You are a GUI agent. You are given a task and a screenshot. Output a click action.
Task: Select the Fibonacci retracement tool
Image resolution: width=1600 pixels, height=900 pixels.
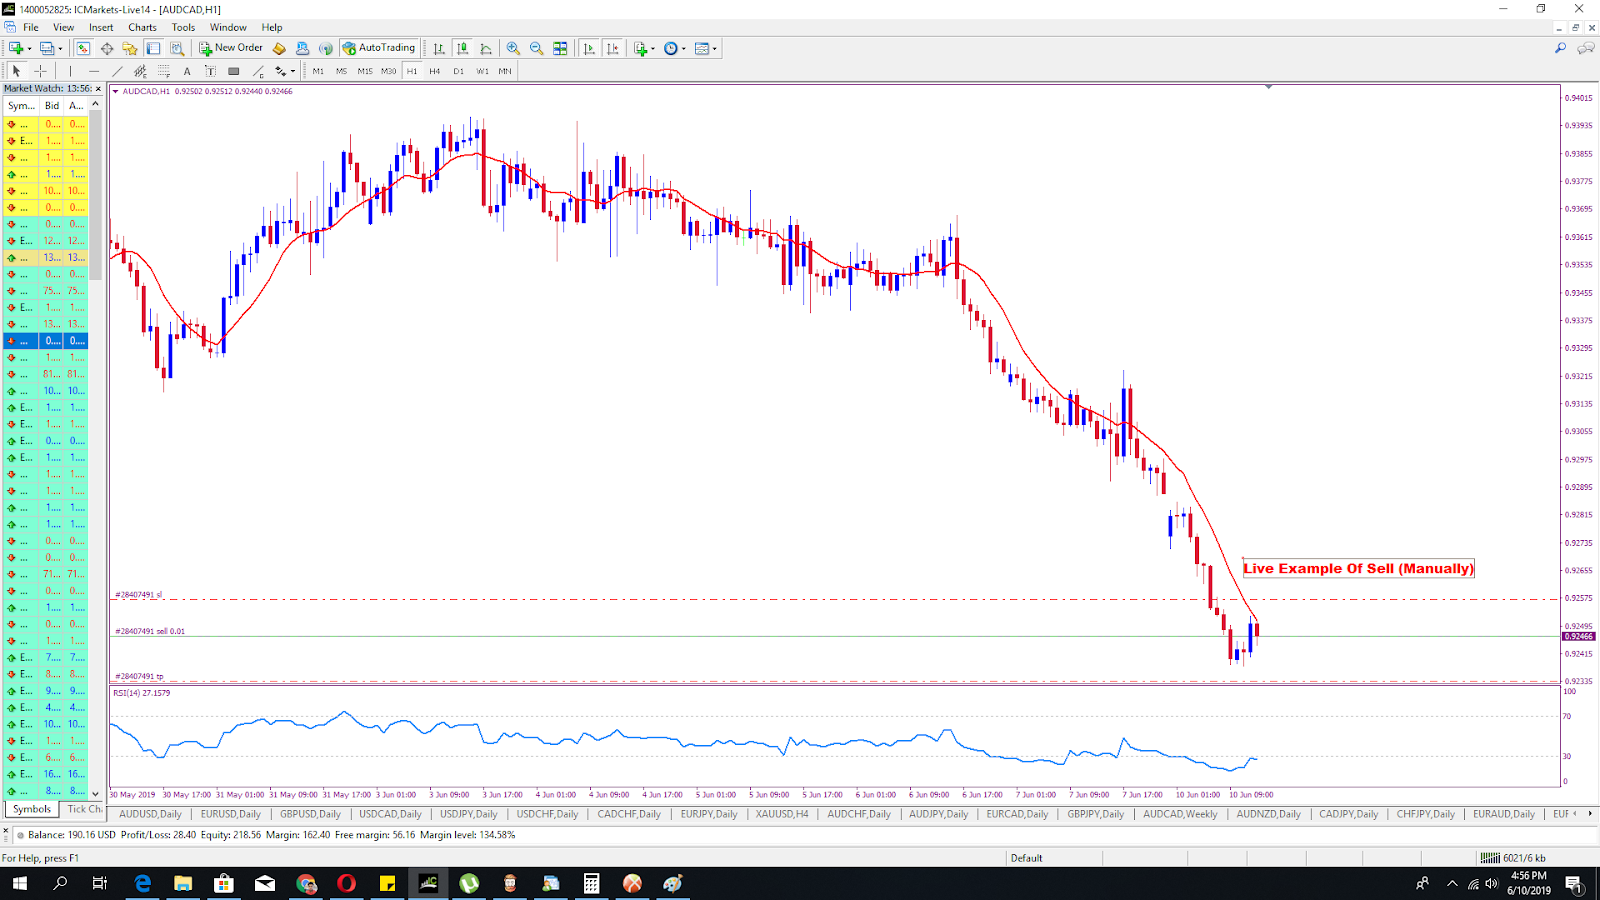(164, 71)
